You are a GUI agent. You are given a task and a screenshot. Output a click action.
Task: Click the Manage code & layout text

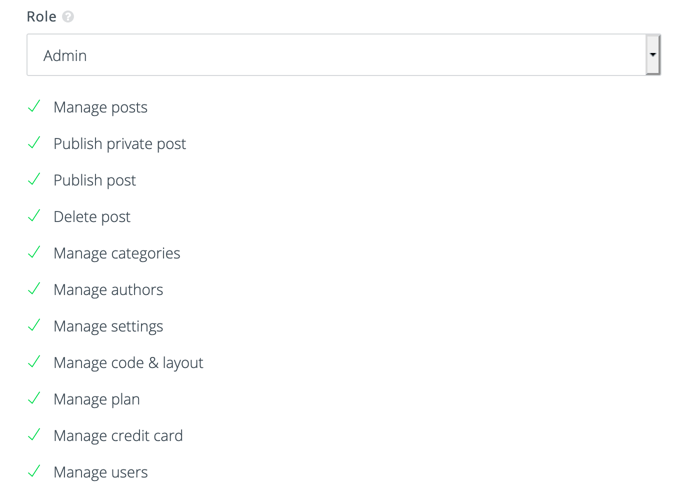(128, 363)
